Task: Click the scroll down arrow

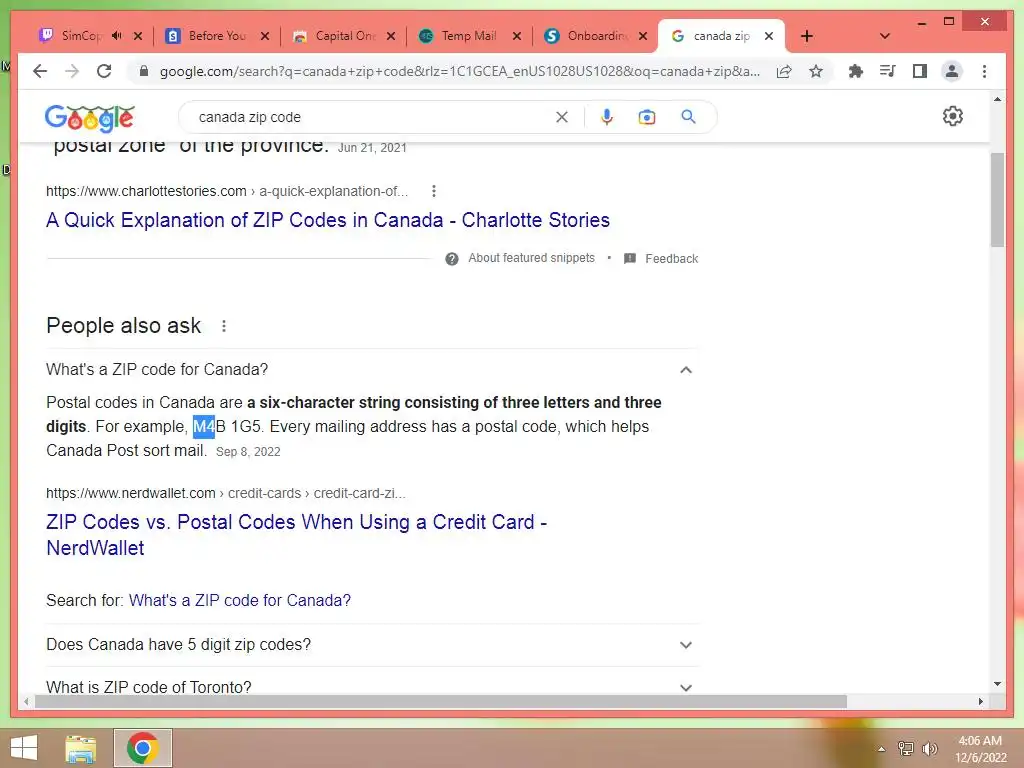Action: click(x=997, y=684)
